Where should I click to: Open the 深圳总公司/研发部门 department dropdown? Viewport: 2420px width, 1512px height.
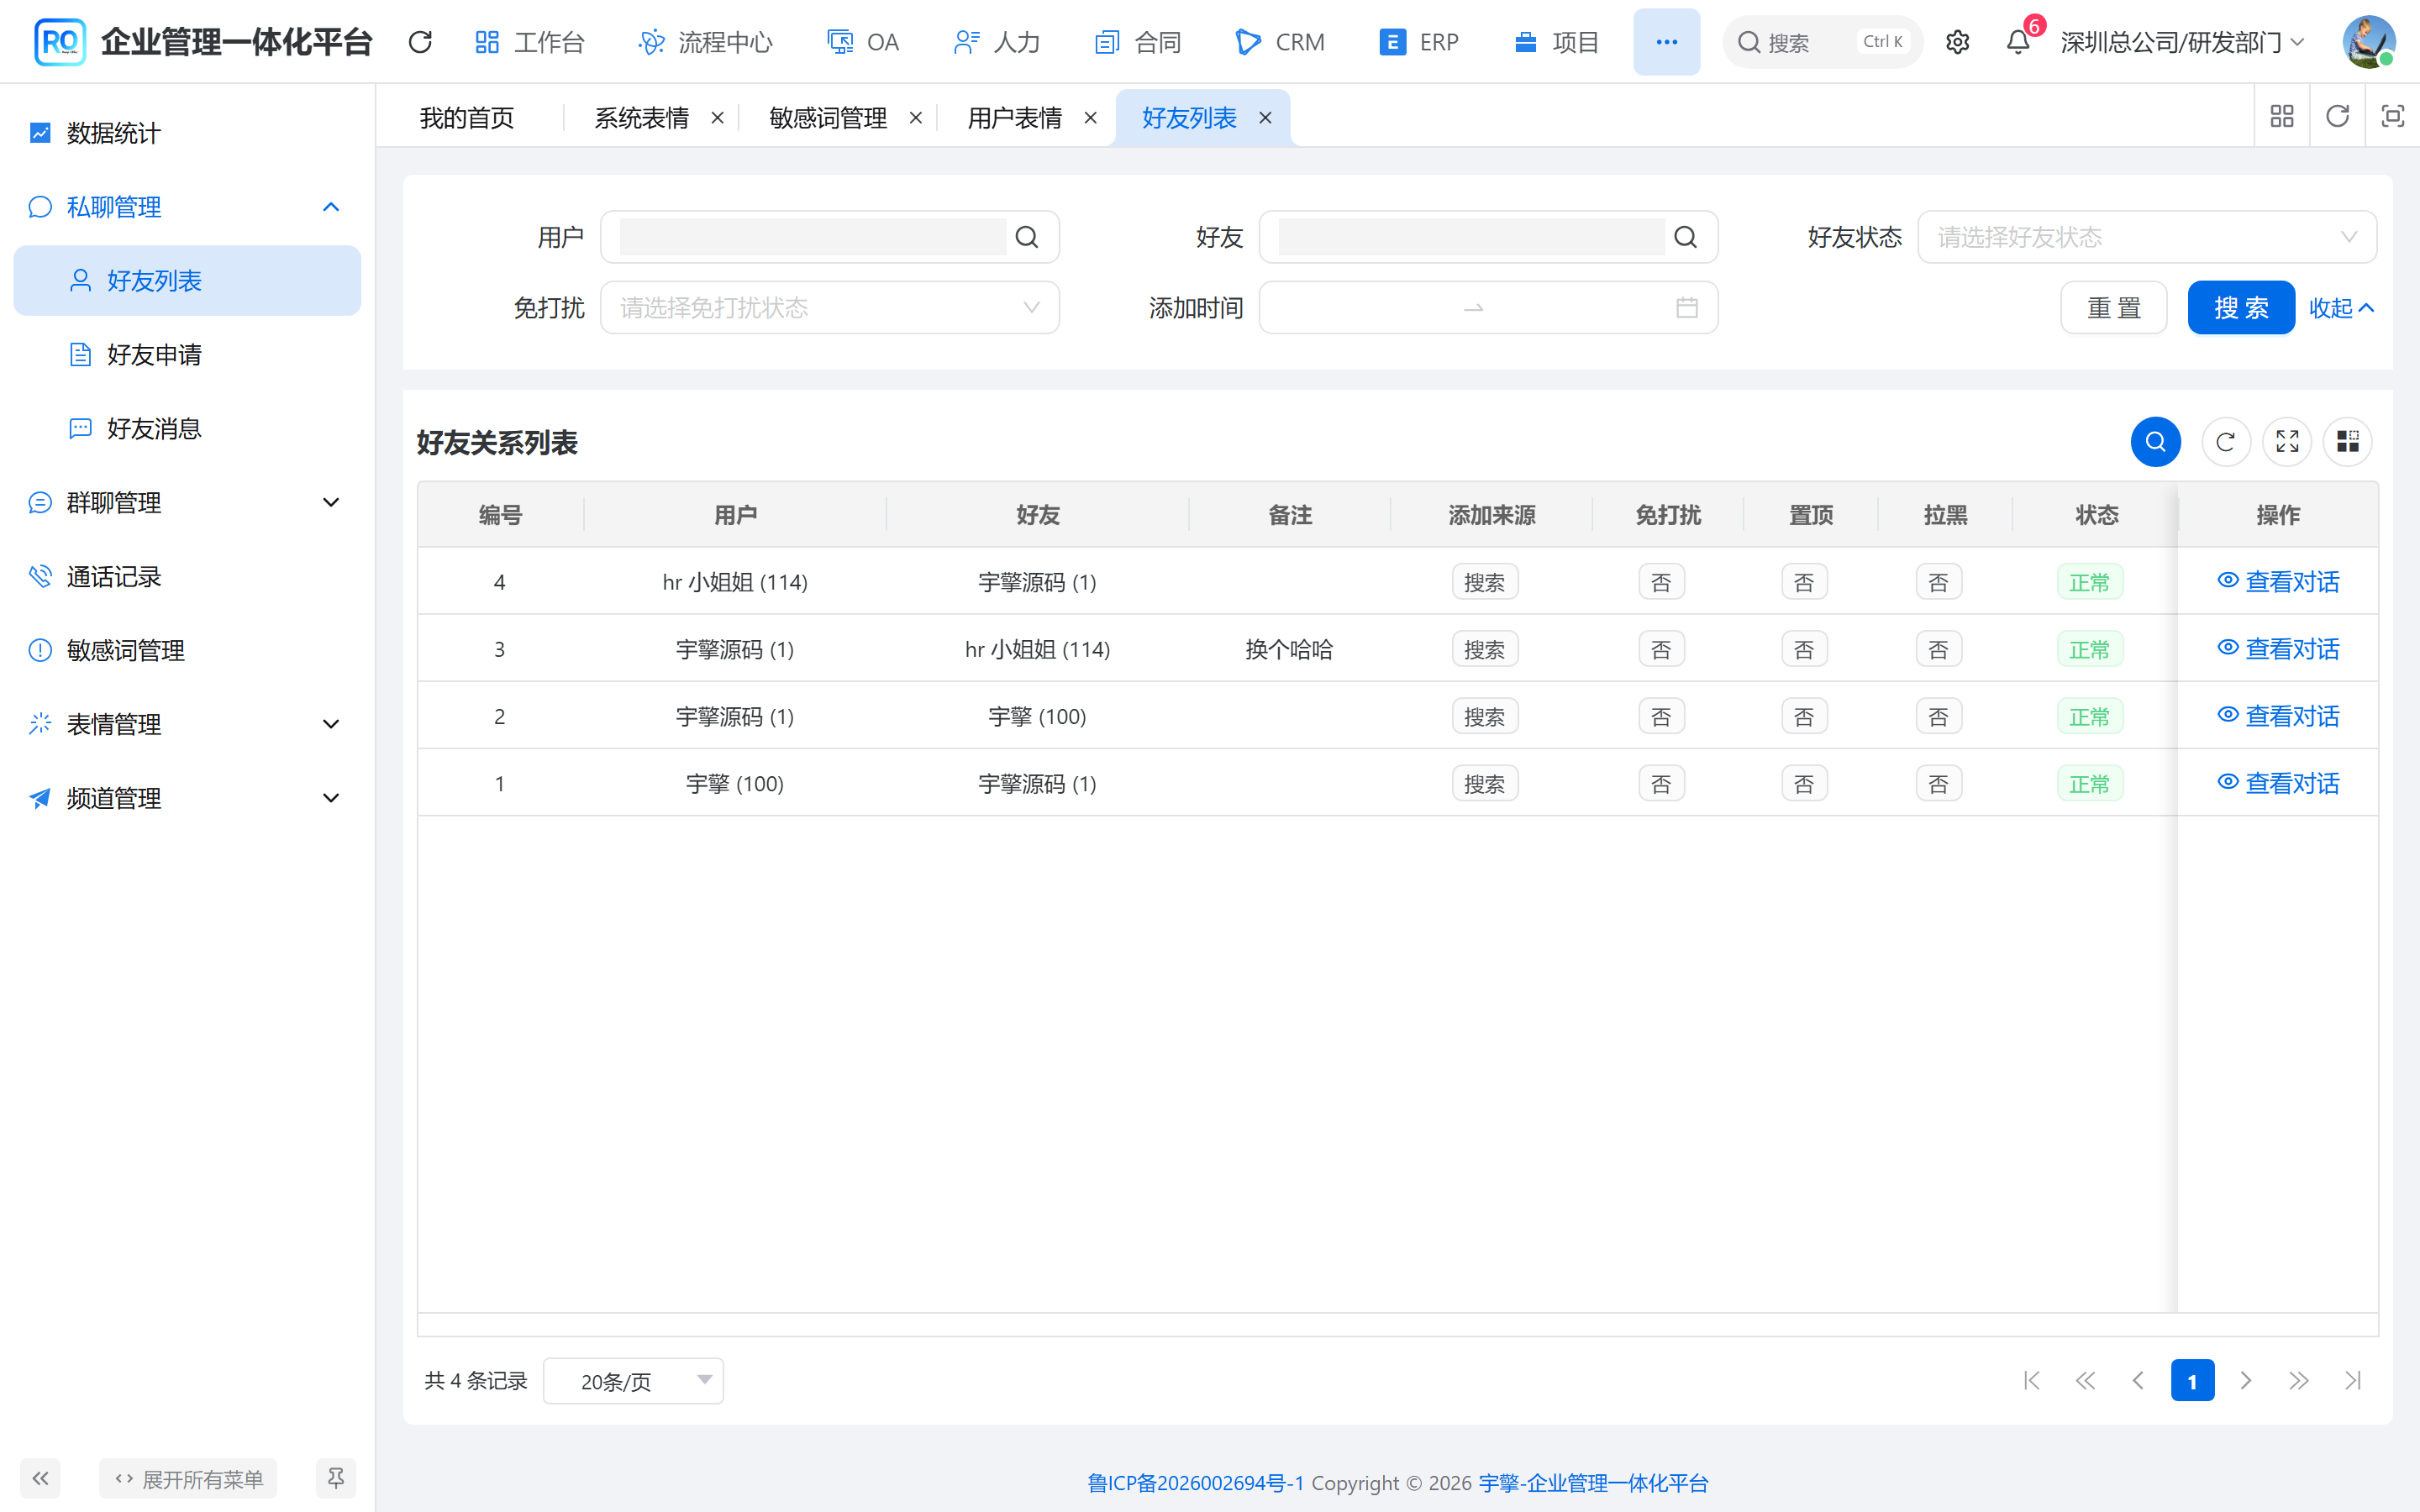[x=2184, y=42]
